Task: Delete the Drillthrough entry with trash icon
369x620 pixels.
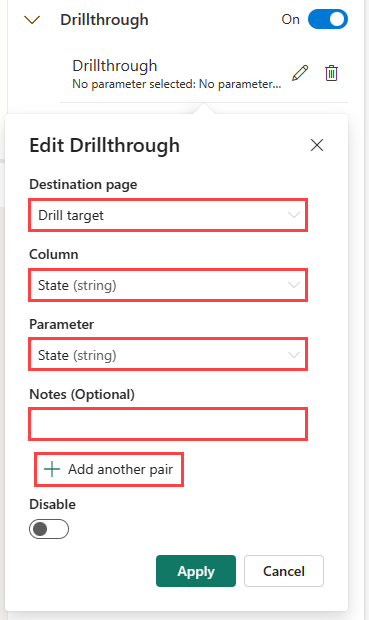Action: click(331, 73)
